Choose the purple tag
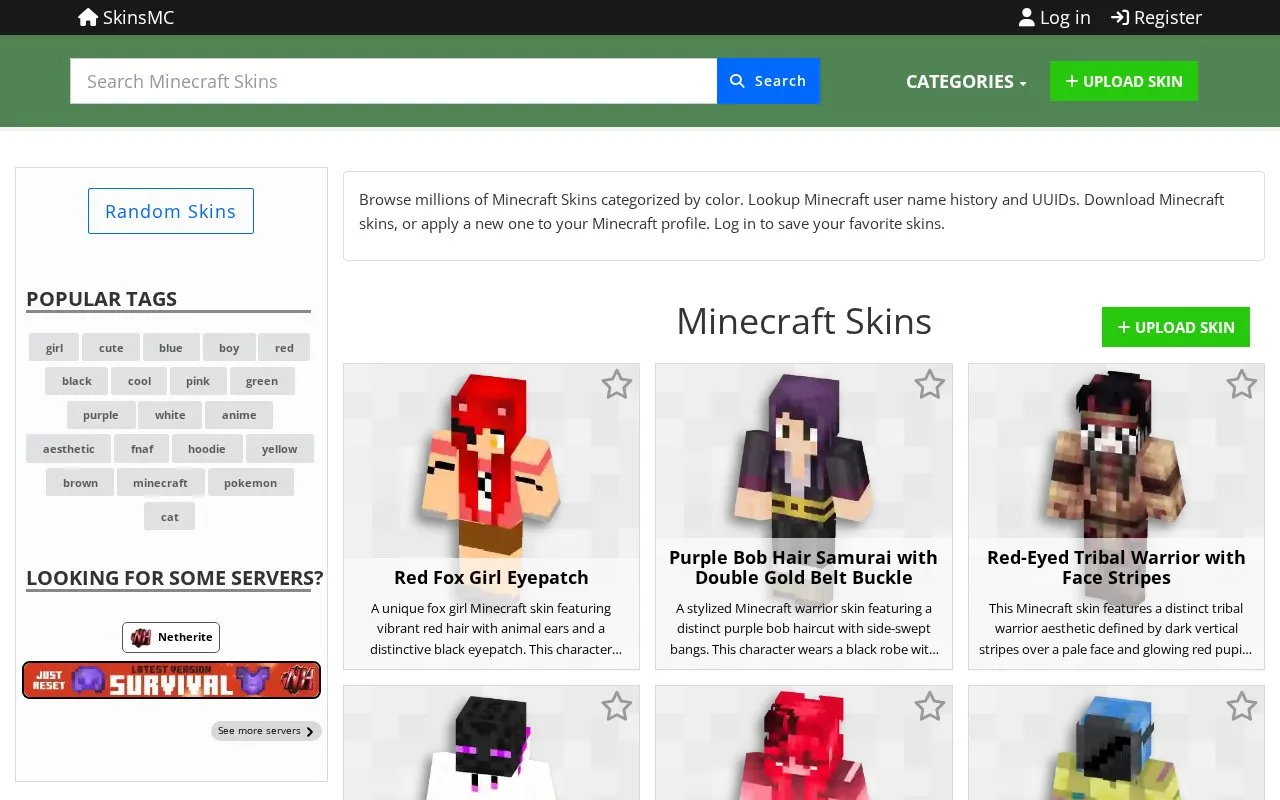 coord(101,415)
